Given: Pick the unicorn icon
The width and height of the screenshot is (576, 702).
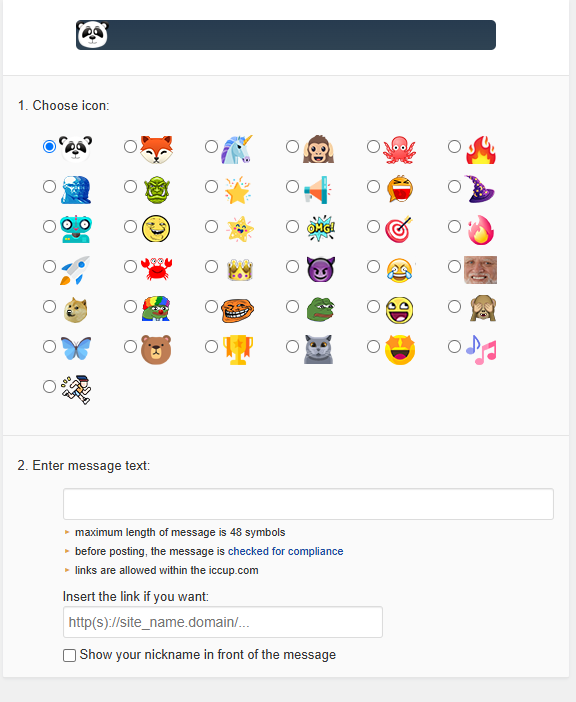Looking at the screenshot, I should [237, 149].
